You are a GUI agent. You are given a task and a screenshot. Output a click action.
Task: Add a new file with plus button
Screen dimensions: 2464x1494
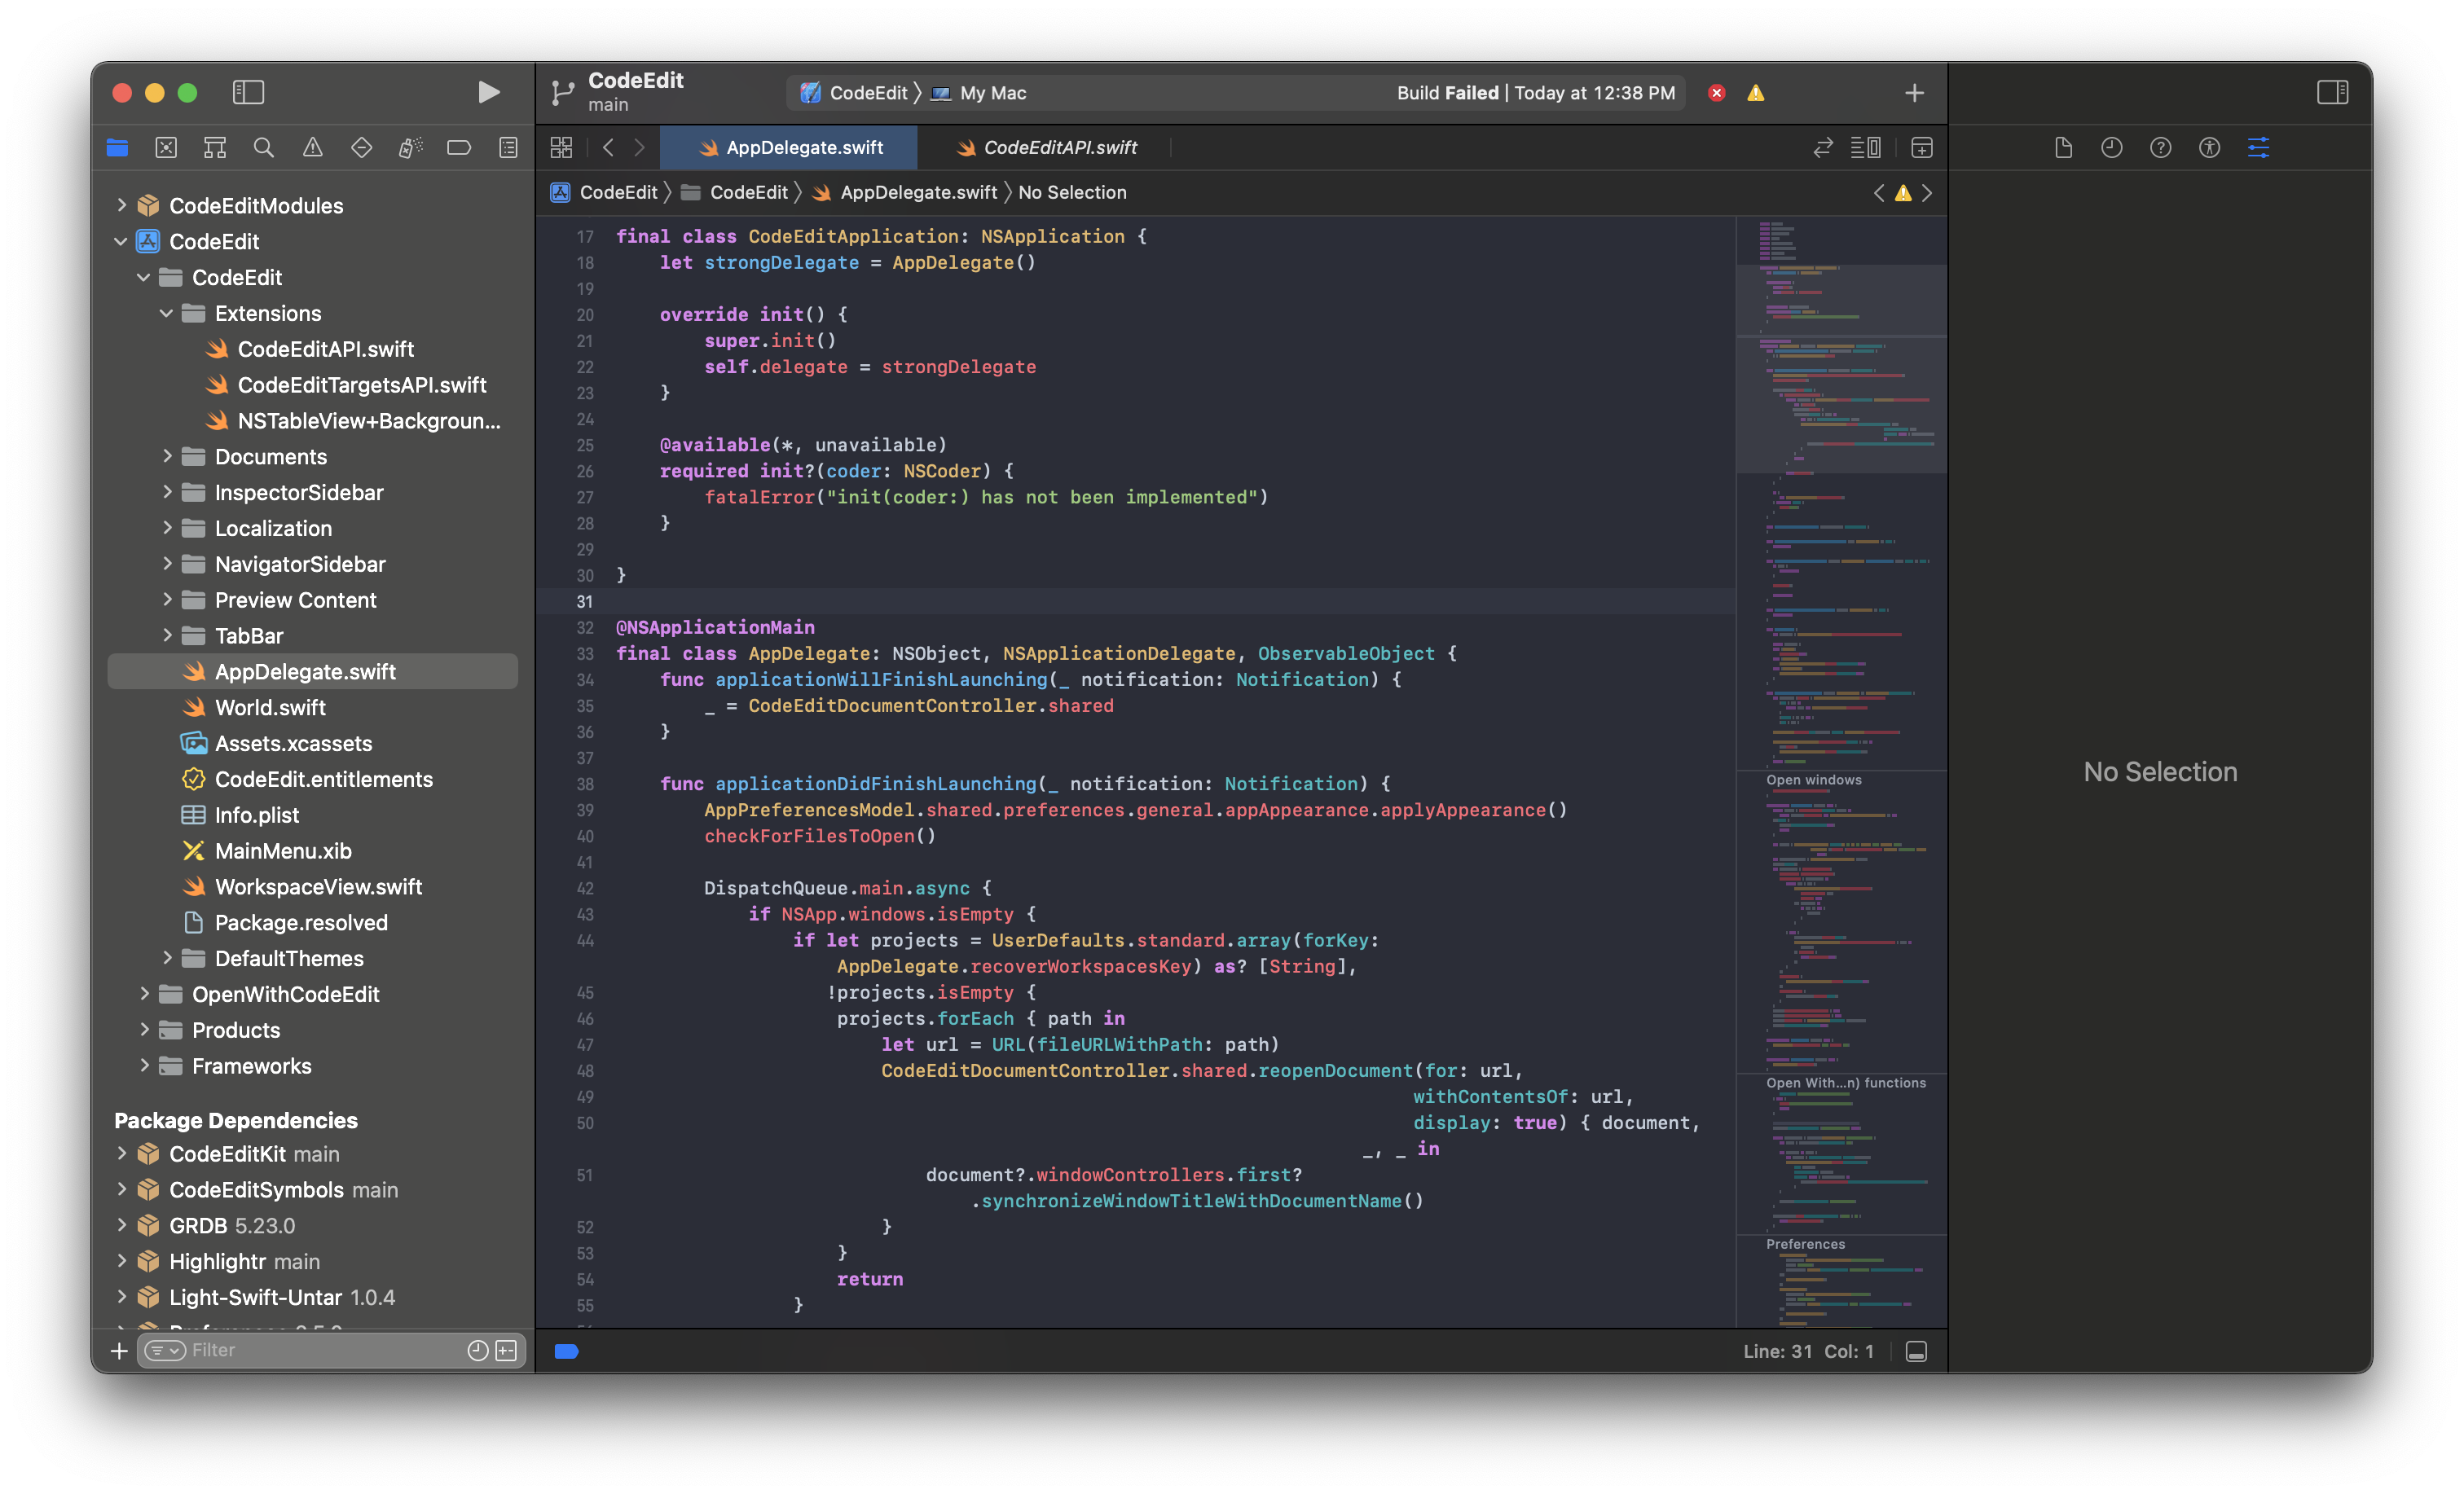pos(118,1351)
